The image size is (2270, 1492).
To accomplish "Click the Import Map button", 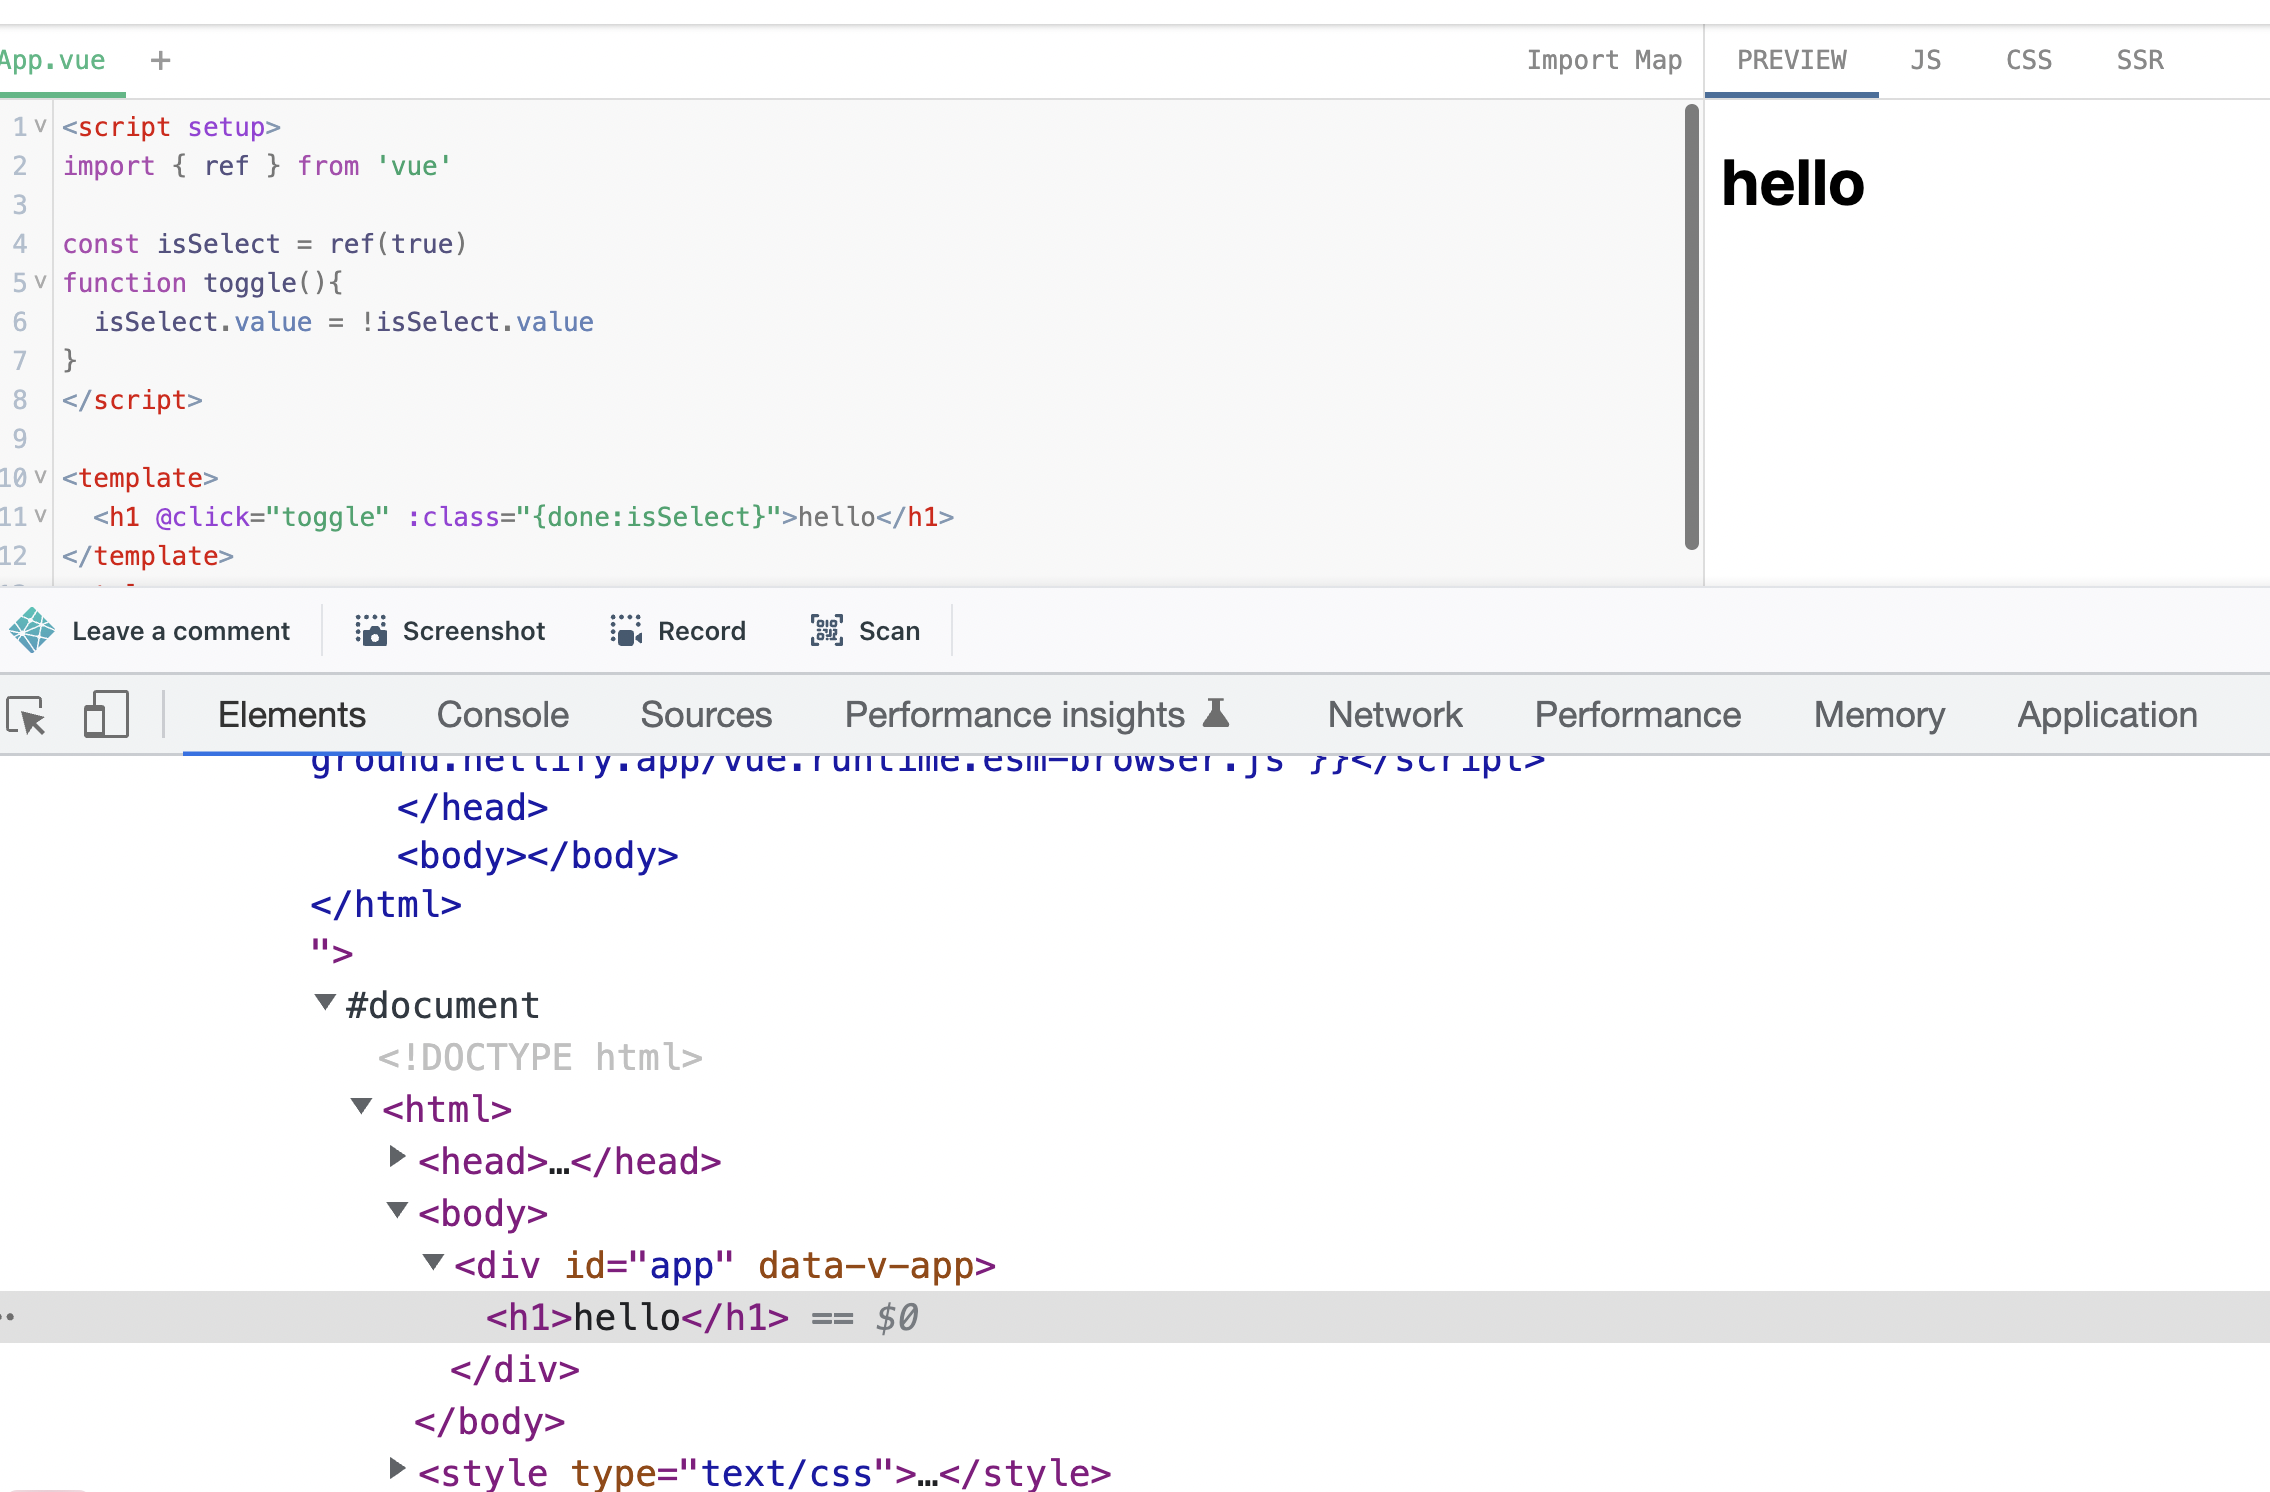I will [x=1604, y=61].
